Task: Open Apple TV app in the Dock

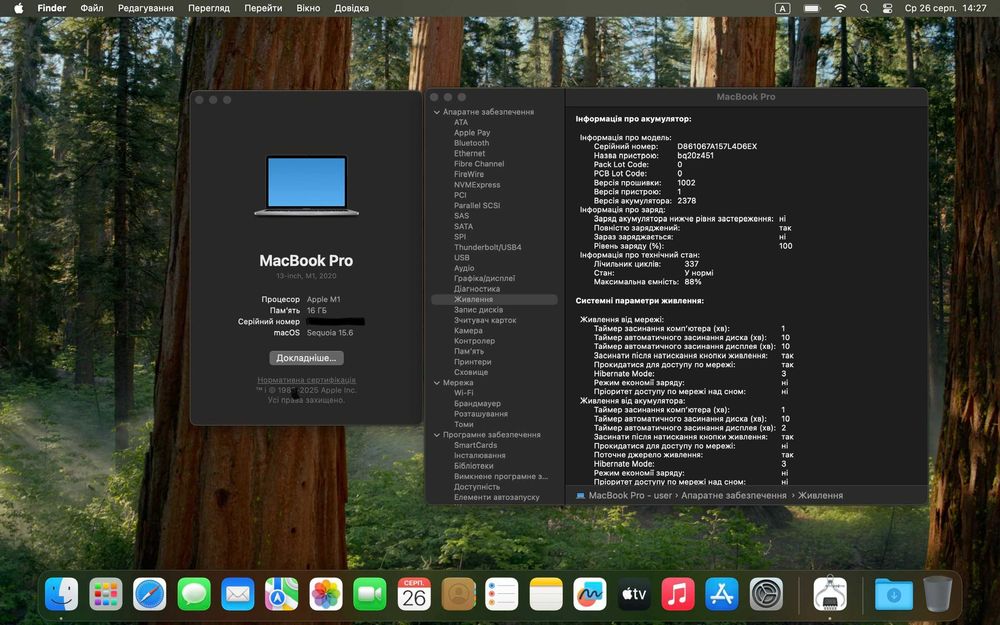Action: (634, 594)
